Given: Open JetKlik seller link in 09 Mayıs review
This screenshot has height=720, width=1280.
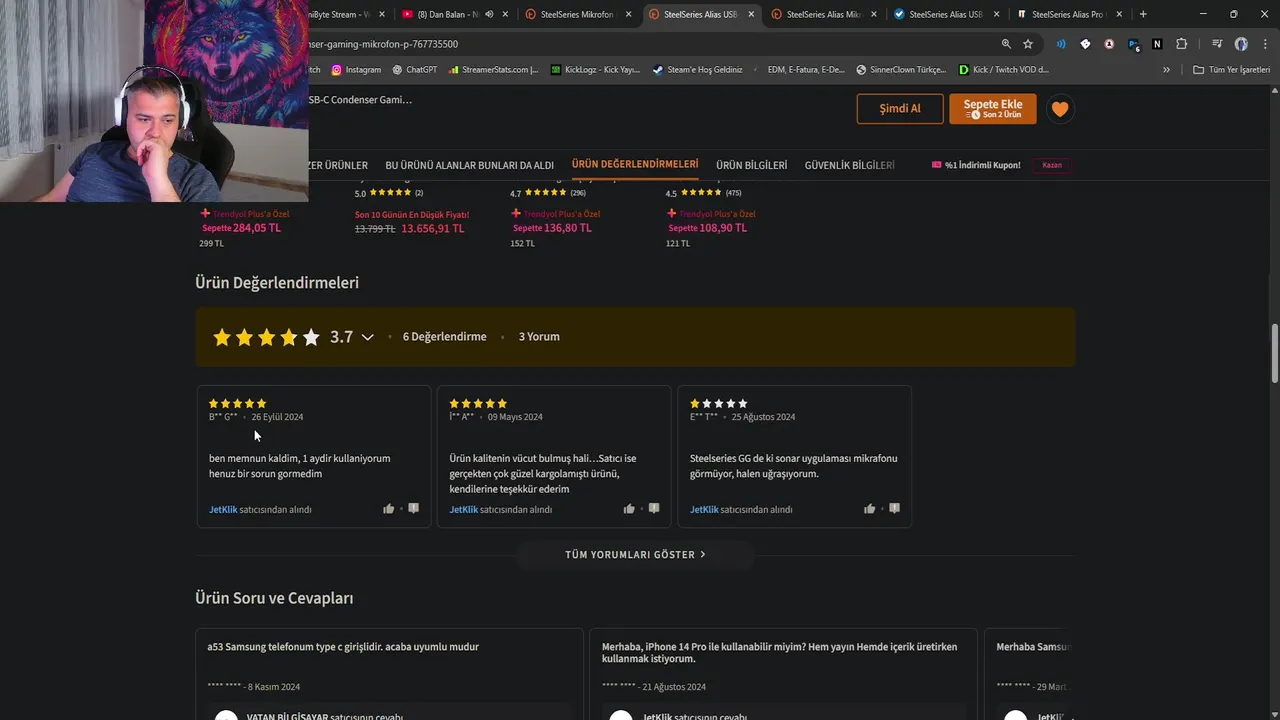Looking at the screenshot, I should (x=463, y=510).
